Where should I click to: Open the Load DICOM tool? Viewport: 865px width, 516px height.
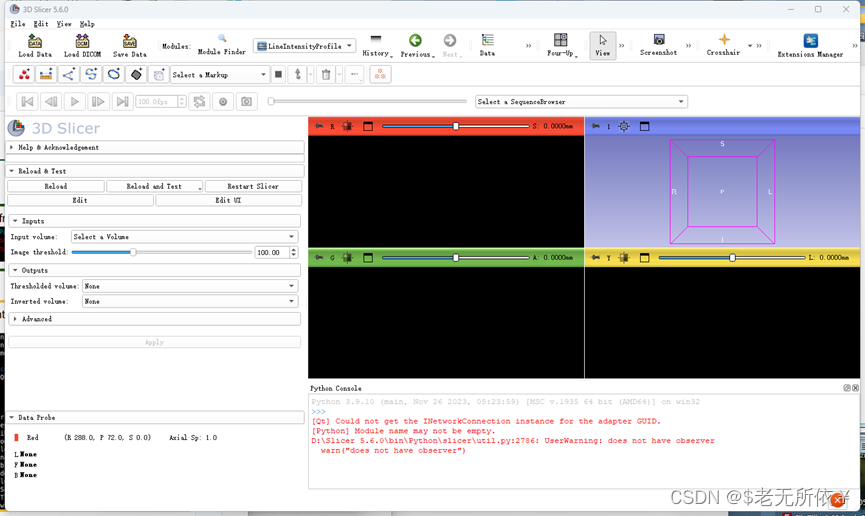(82, 46)
